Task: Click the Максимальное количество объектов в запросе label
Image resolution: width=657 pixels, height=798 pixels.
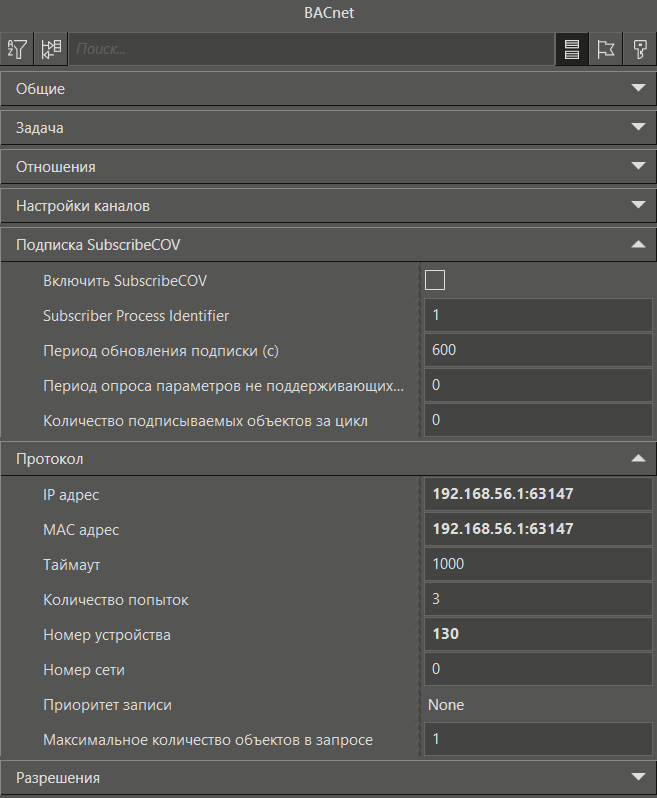Action: 208,740
